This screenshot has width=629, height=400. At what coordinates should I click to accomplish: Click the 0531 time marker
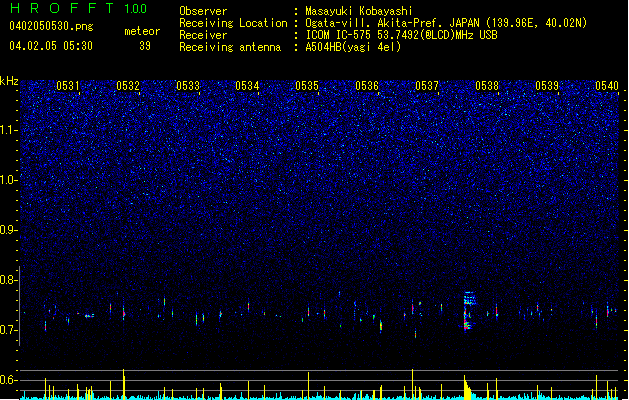(x=68, y=86)
